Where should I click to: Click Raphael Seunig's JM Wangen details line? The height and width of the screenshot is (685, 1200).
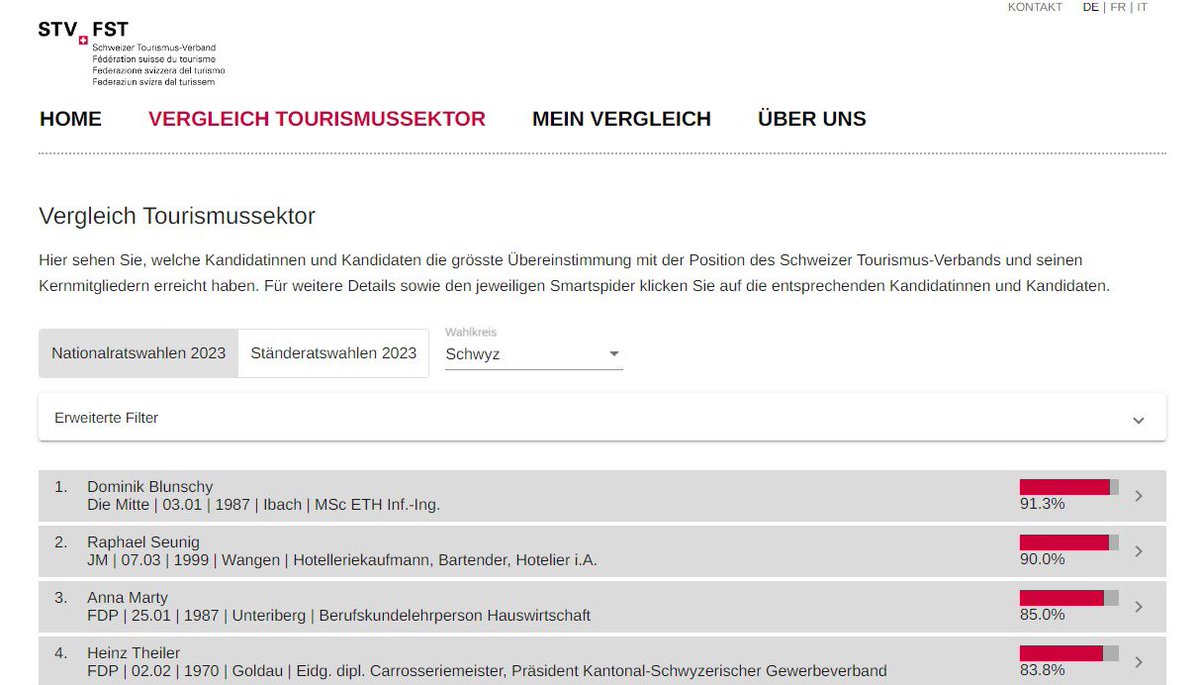click(342, 560)
